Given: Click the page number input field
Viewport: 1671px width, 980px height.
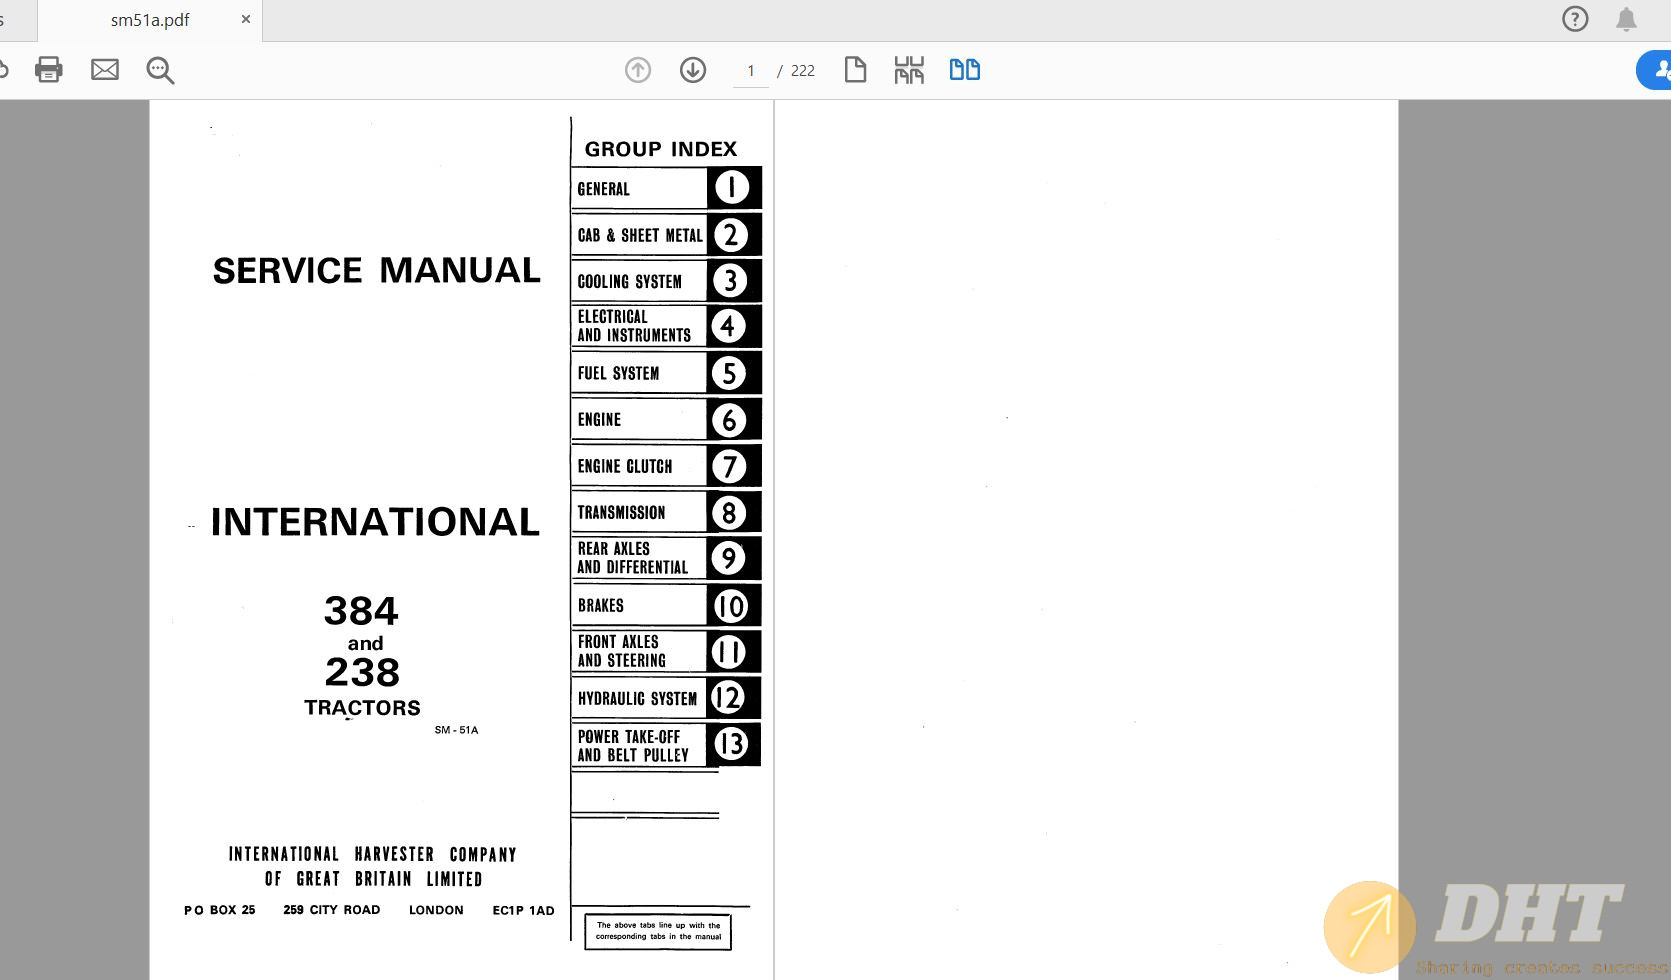Looking at the screenshot, I should tap(751, 71).
